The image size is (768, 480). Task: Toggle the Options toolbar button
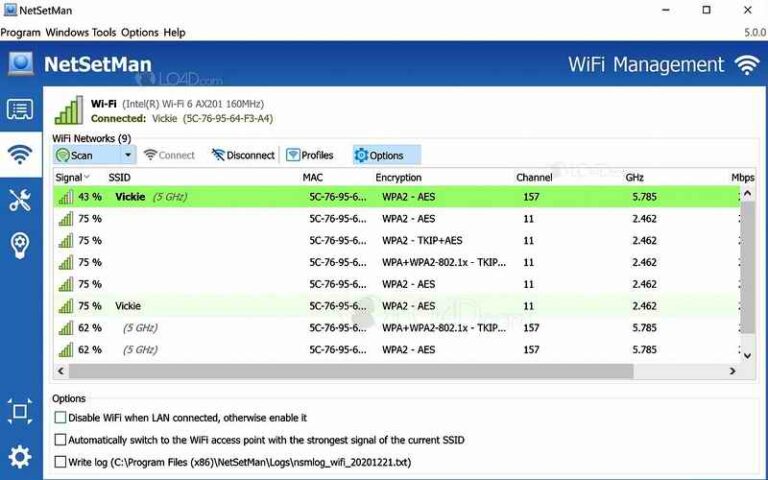click(x=379, y=155)
